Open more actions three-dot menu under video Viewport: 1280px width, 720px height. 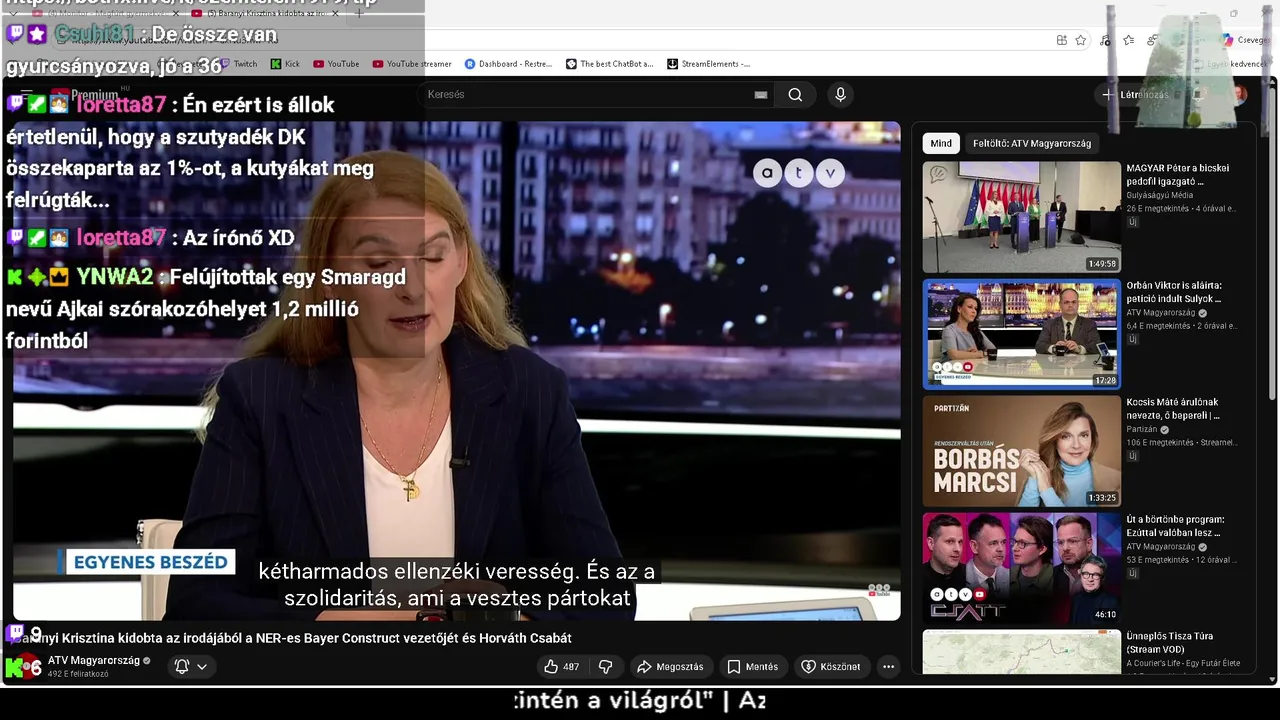(x=888, y=666)
